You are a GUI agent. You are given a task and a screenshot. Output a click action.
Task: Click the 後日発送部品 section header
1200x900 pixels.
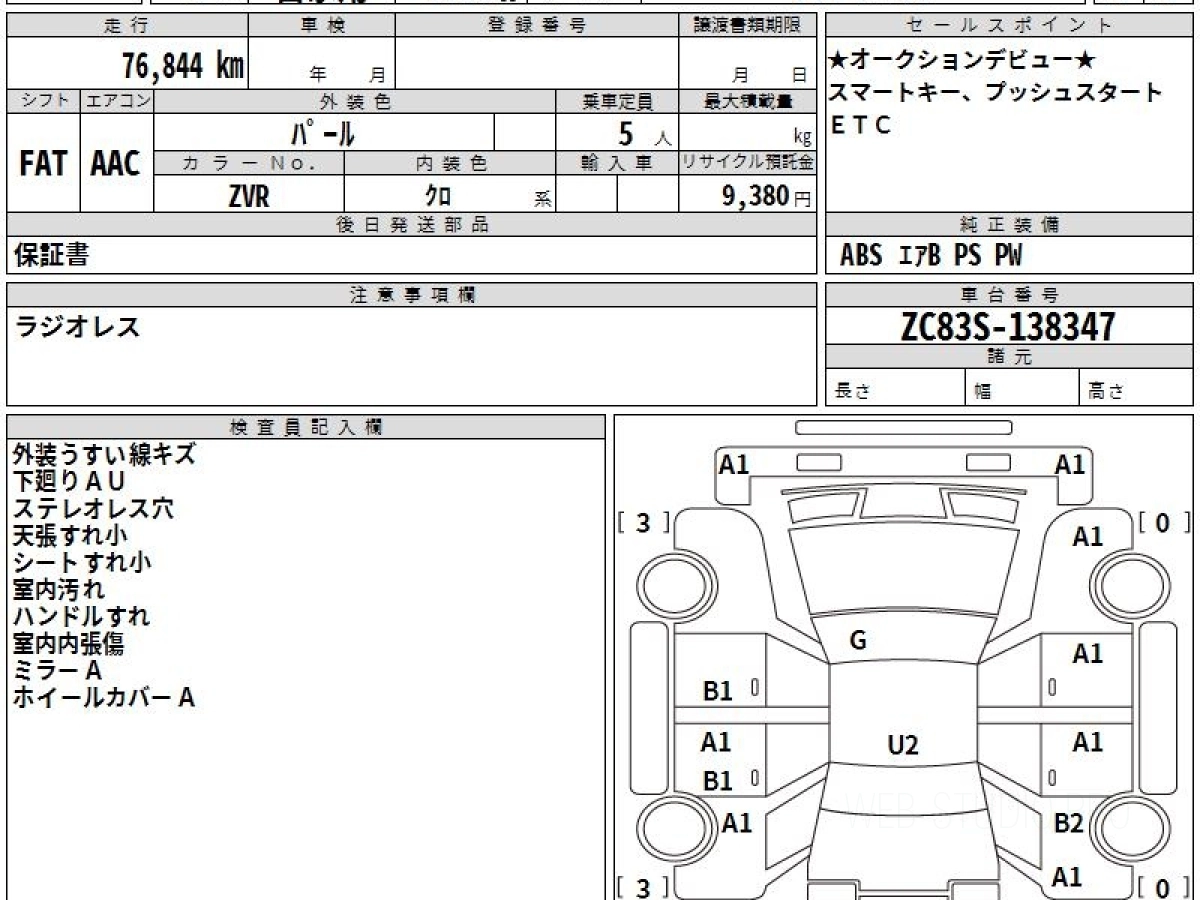point(411,225)
